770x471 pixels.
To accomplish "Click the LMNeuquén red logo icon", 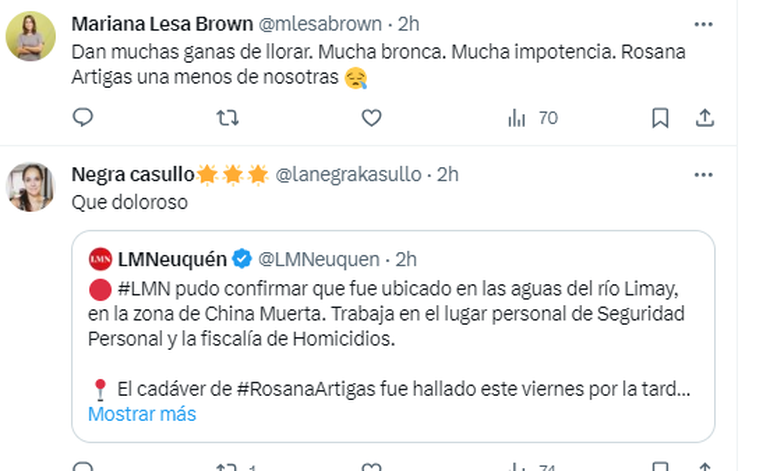I will pos(100,260).
